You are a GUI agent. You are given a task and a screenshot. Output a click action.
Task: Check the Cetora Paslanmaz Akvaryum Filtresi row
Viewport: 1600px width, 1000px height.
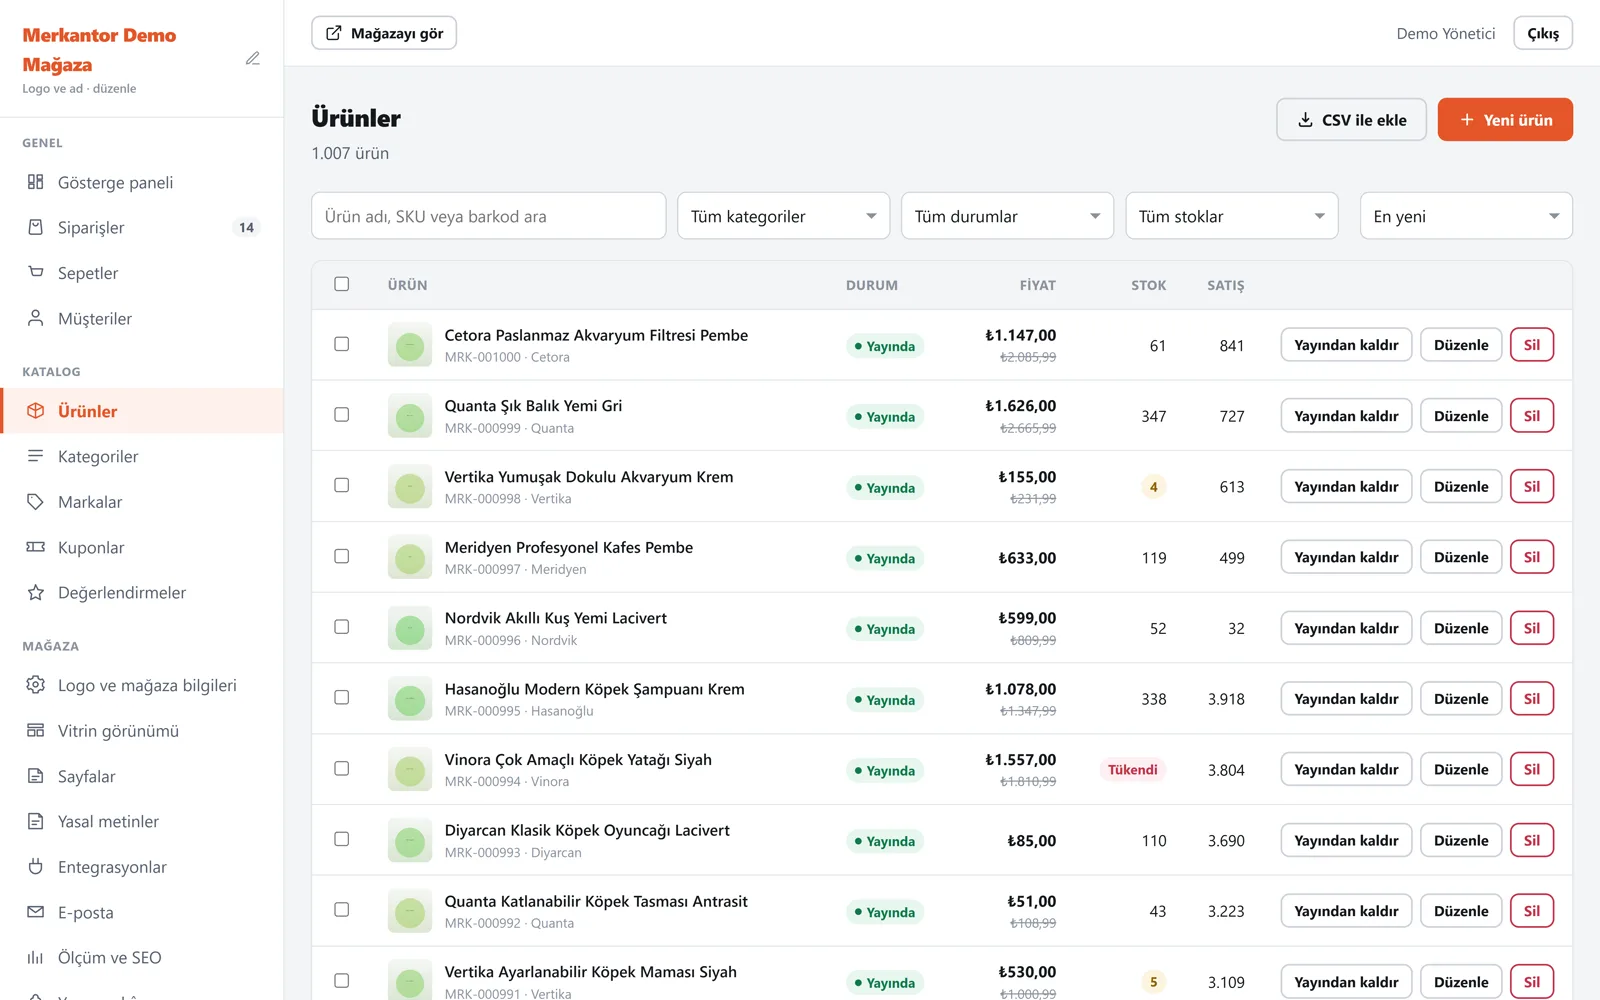tap(342, 344)
